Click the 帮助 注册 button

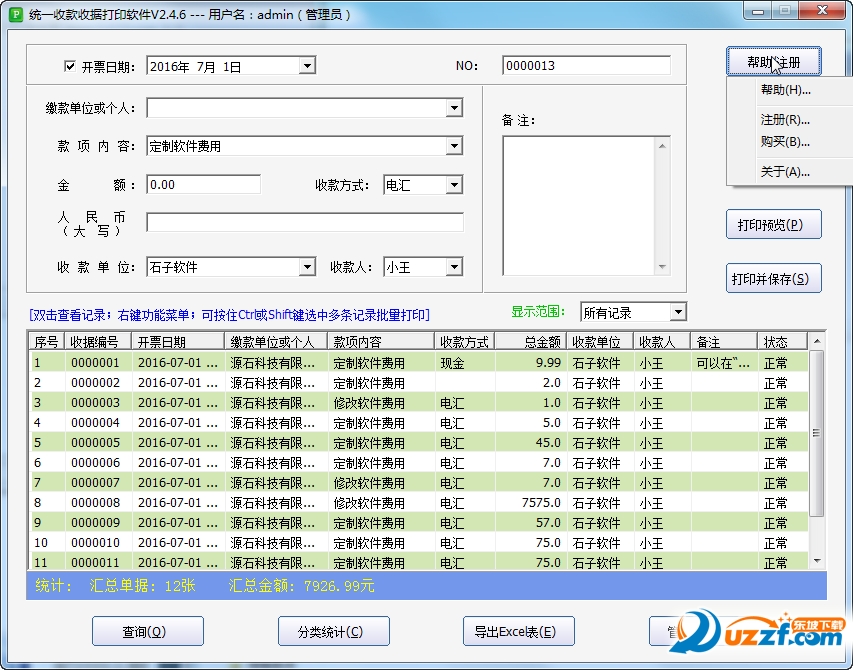(x=774, y=61)
